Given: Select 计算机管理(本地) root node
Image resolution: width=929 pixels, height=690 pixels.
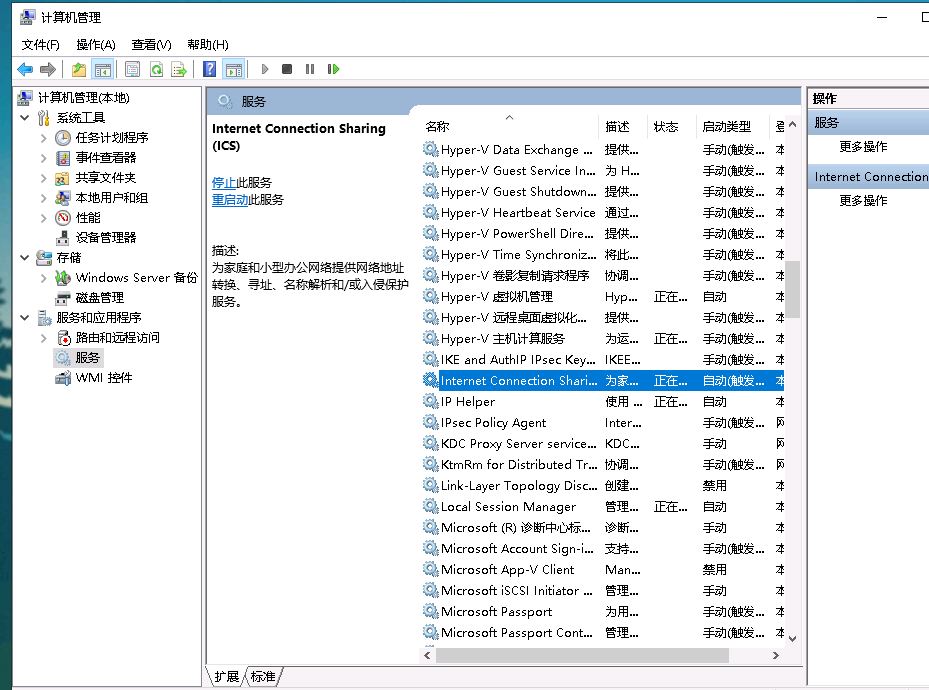Looking at the screenshot, I should point(84,98).
